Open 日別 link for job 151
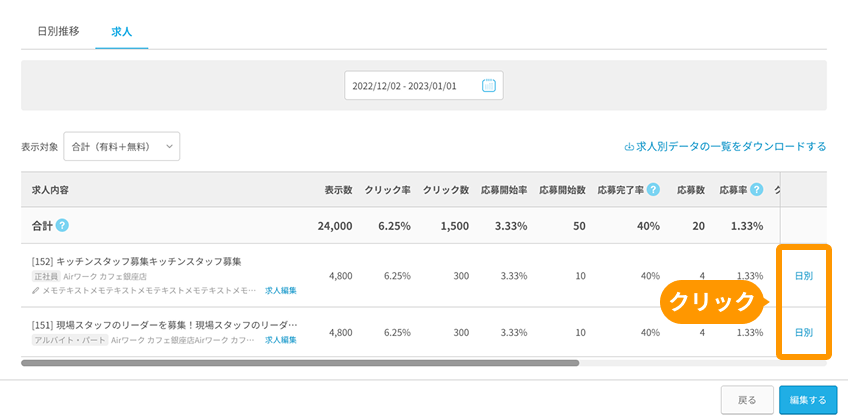Viewport: 848px width, 420px height. tap(804, 333)
